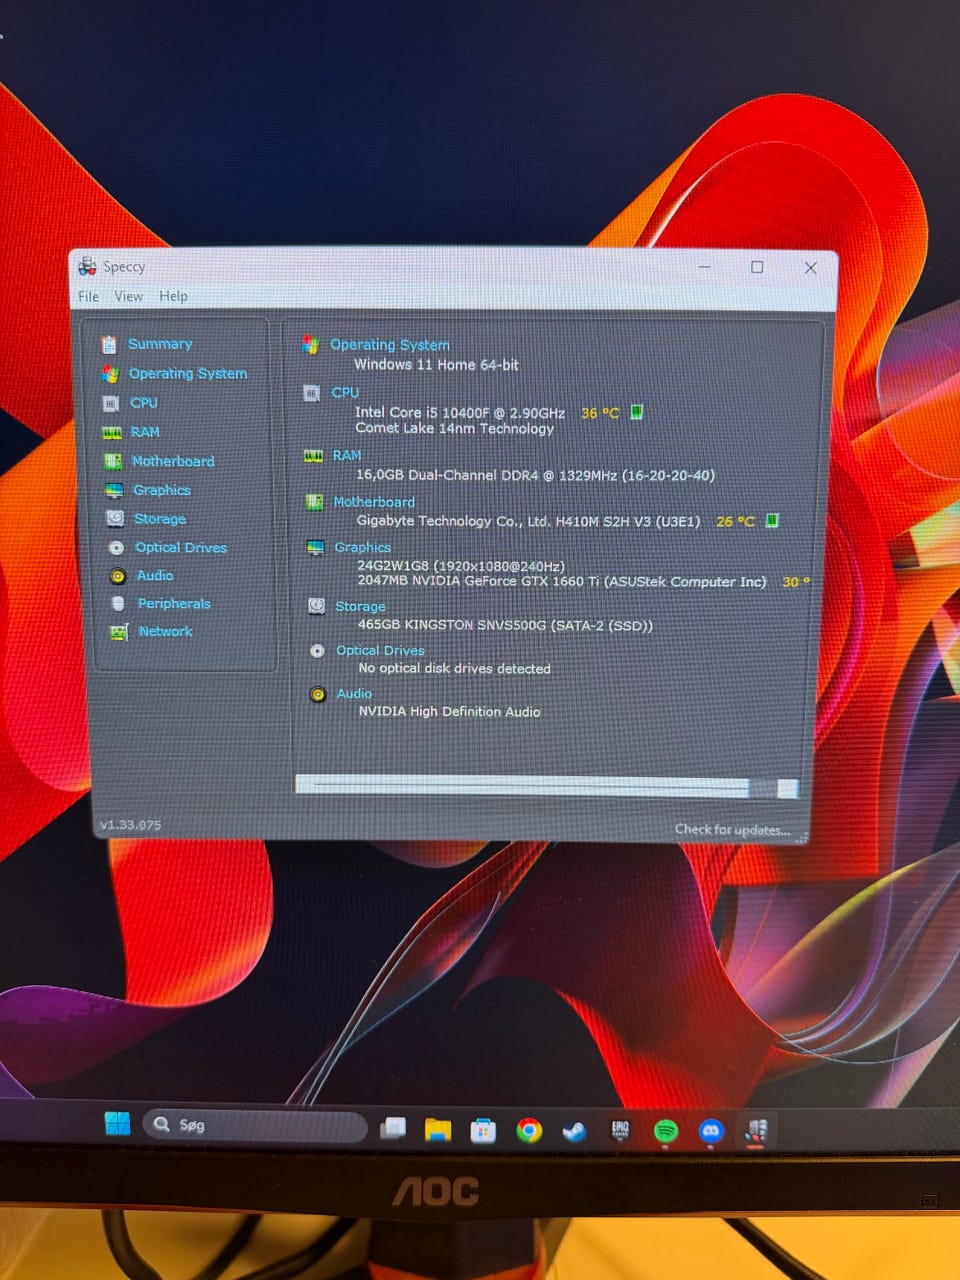Click the network card icon beside sidebar Network
This screenshot has height=1280, width=960.
click(119, 632)
